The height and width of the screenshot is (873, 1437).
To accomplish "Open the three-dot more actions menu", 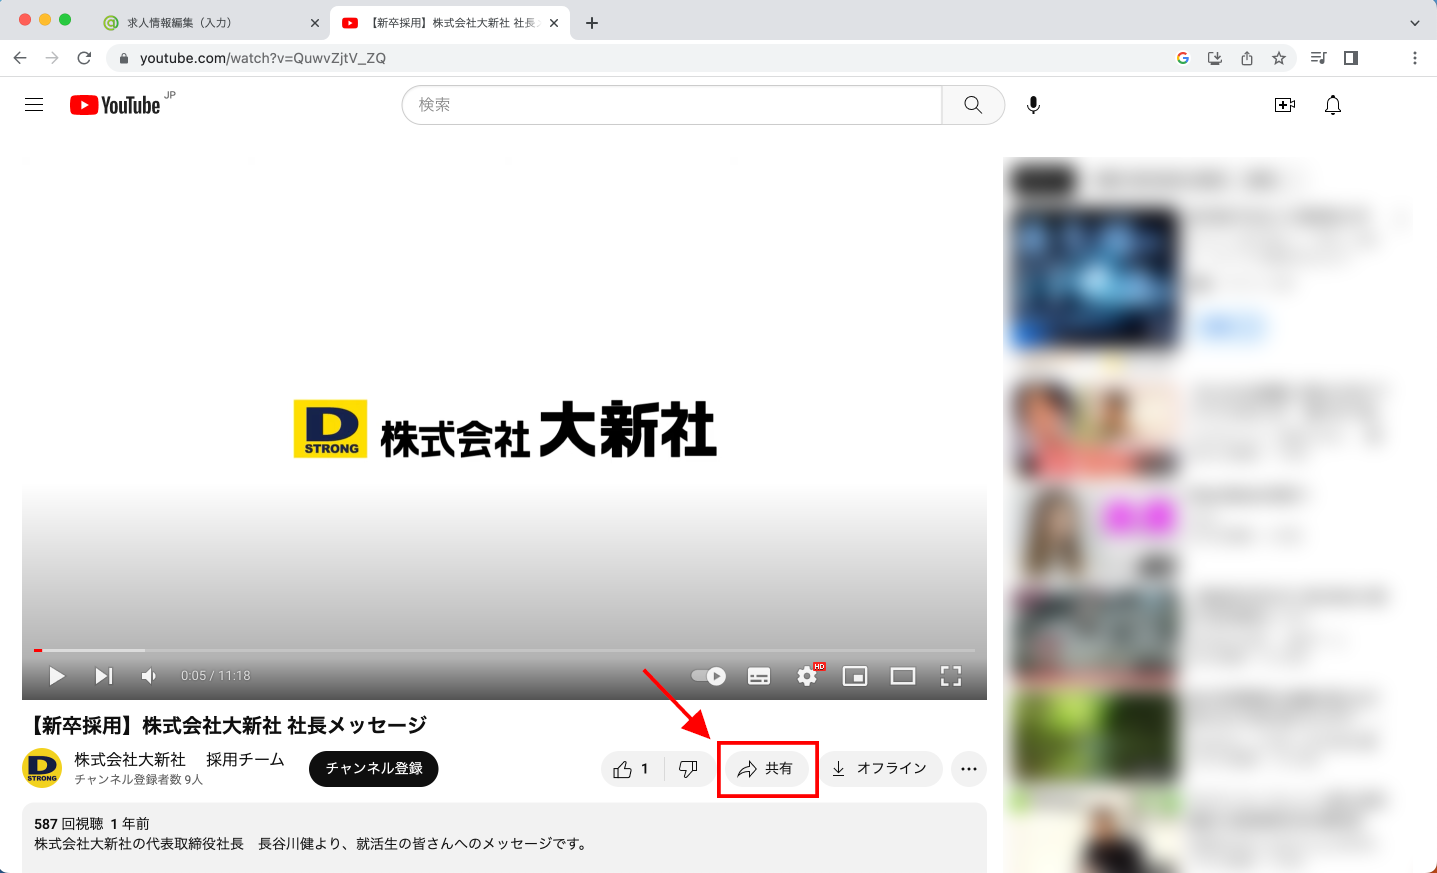I will pyautogui.click(x=969, y=769).
